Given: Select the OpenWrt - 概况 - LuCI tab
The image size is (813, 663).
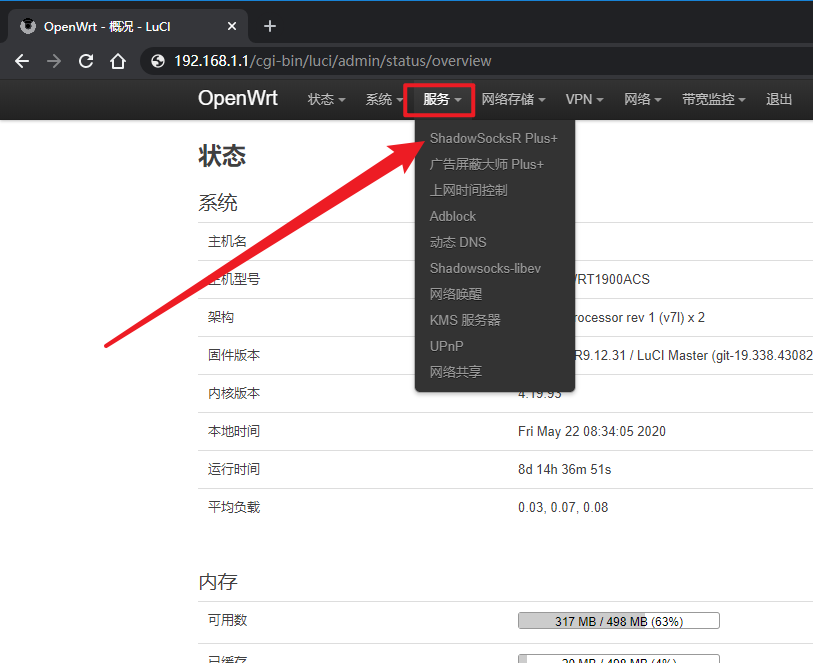Looking at the screenshot, I should 127,26.
